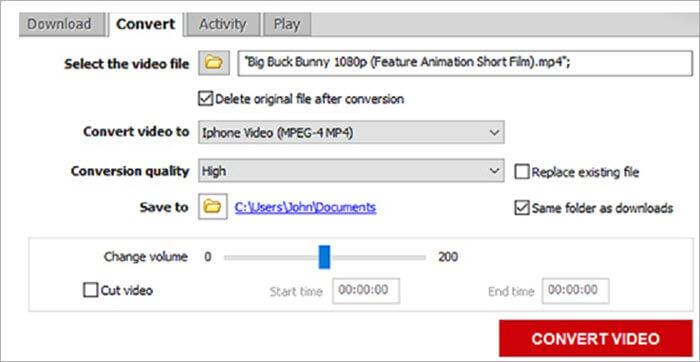The width and height of the screenshot is (700, 362).
Task: Click the Save to label
Action: pyautogui.click(x=164, y=208)
